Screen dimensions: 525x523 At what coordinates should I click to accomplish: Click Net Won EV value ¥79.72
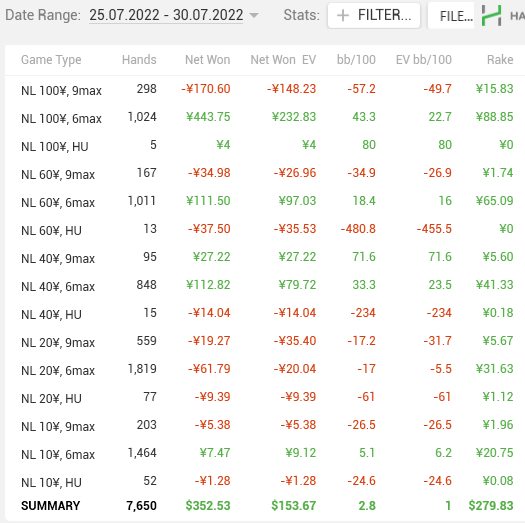click(297, 285)
